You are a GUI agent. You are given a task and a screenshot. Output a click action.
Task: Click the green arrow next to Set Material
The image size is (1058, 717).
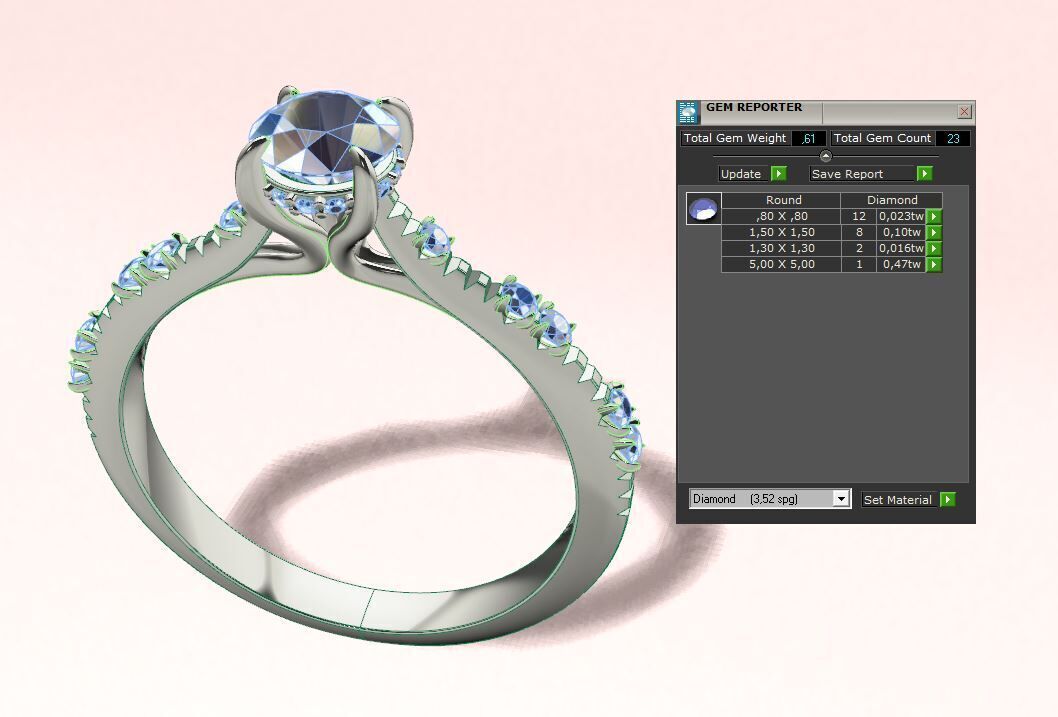tap(947, 500)
